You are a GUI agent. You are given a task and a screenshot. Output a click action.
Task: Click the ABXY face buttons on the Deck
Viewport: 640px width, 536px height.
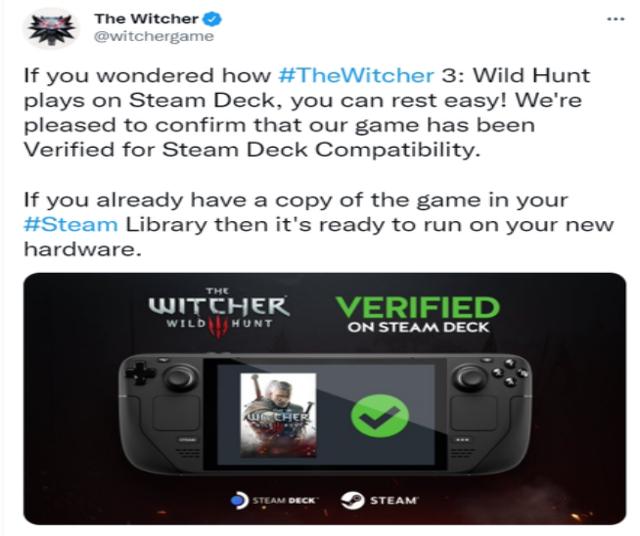[509, 372]
